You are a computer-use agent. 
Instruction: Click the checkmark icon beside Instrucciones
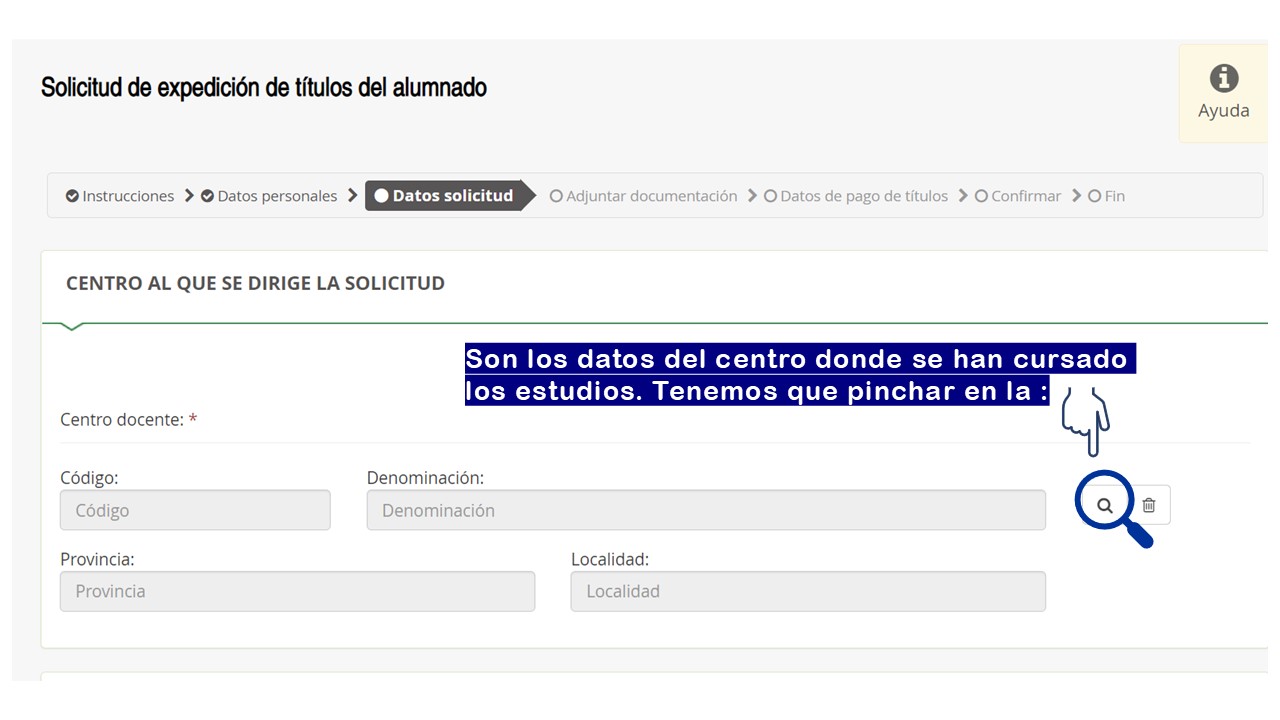tap(72, 196)
